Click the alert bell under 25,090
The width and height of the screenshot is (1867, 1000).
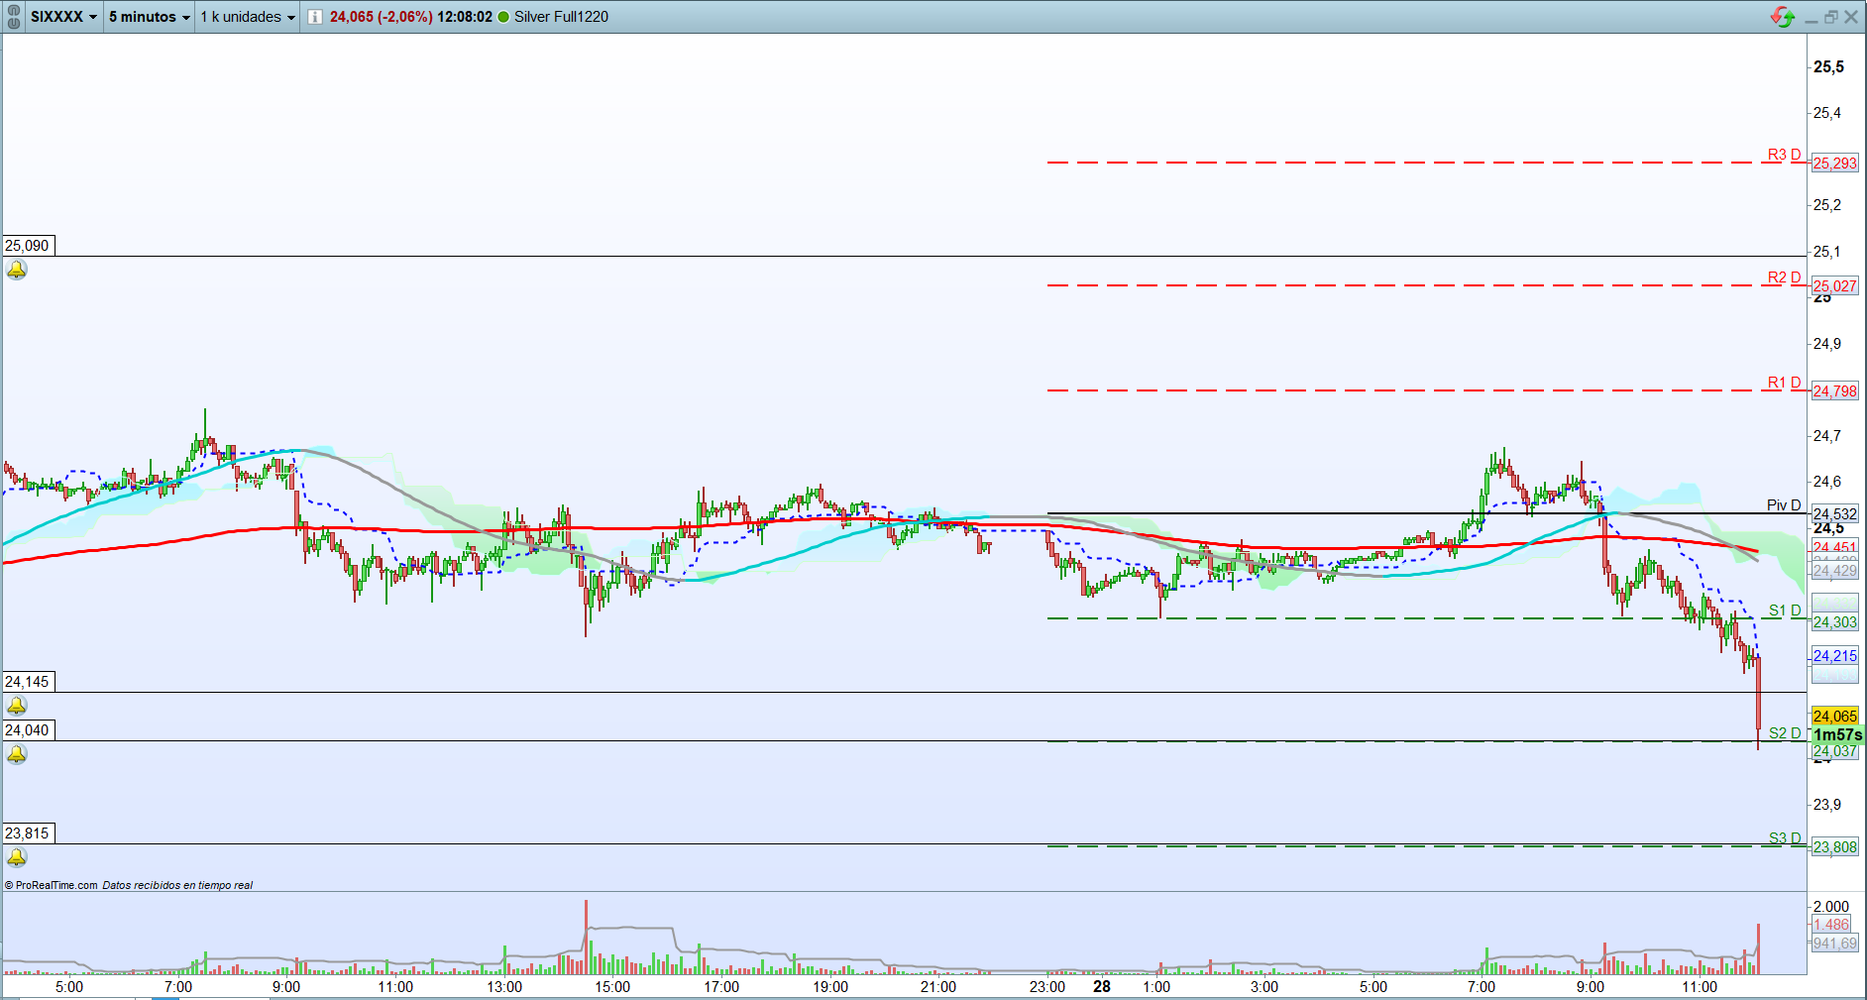pyautogui.click(x=17, y=270)
